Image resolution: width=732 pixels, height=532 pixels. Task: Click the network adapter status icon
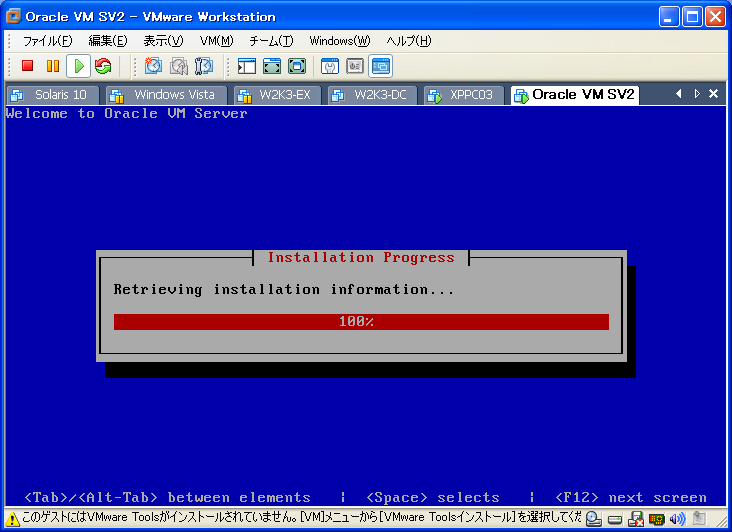pyautogui.click(x=657, y=519)
